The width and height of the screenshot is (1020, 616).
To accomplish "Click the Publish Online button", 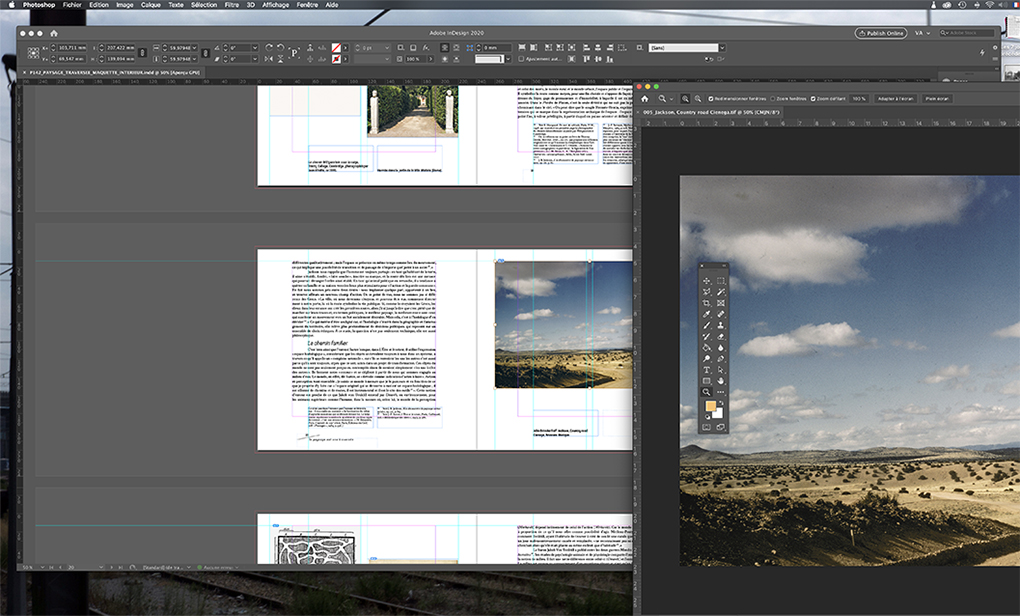I will click(881, 33).
